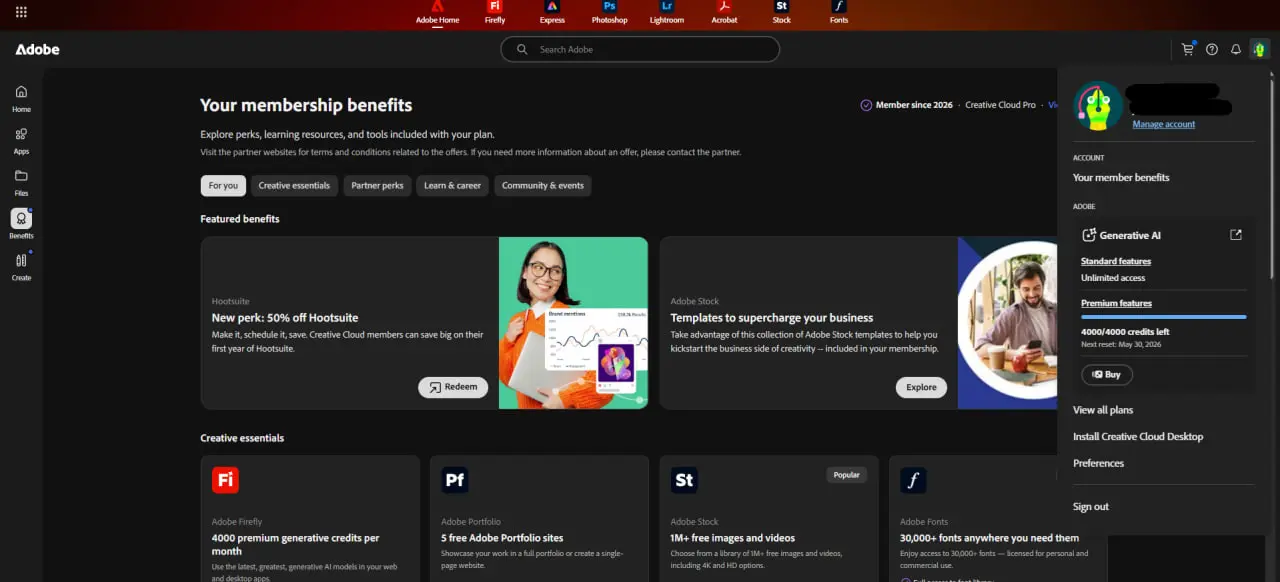Open Adobe Fonts from top bar
Screen dimensions: 1280x582
click(839, 13)
